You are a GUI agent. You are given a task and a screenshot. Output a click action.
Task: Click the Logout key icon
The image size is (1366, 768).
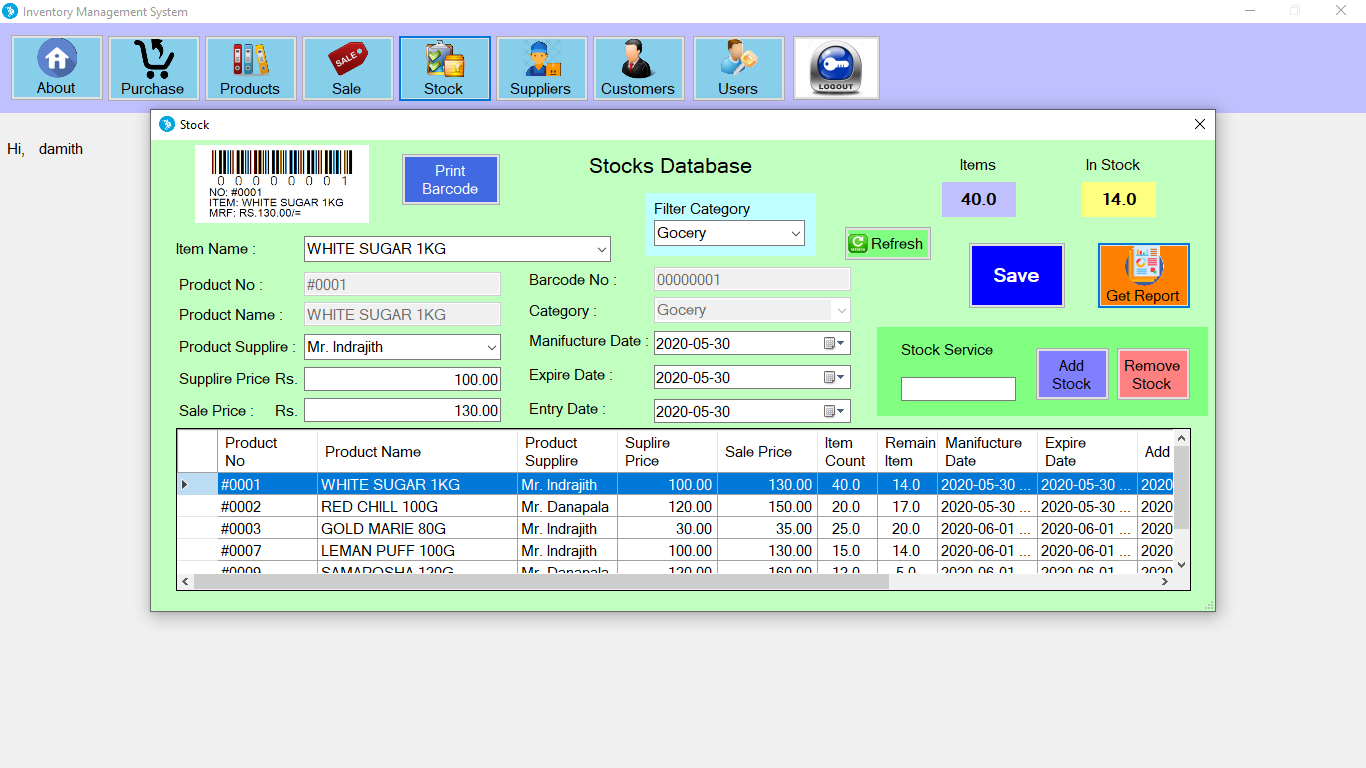[836, 67]
